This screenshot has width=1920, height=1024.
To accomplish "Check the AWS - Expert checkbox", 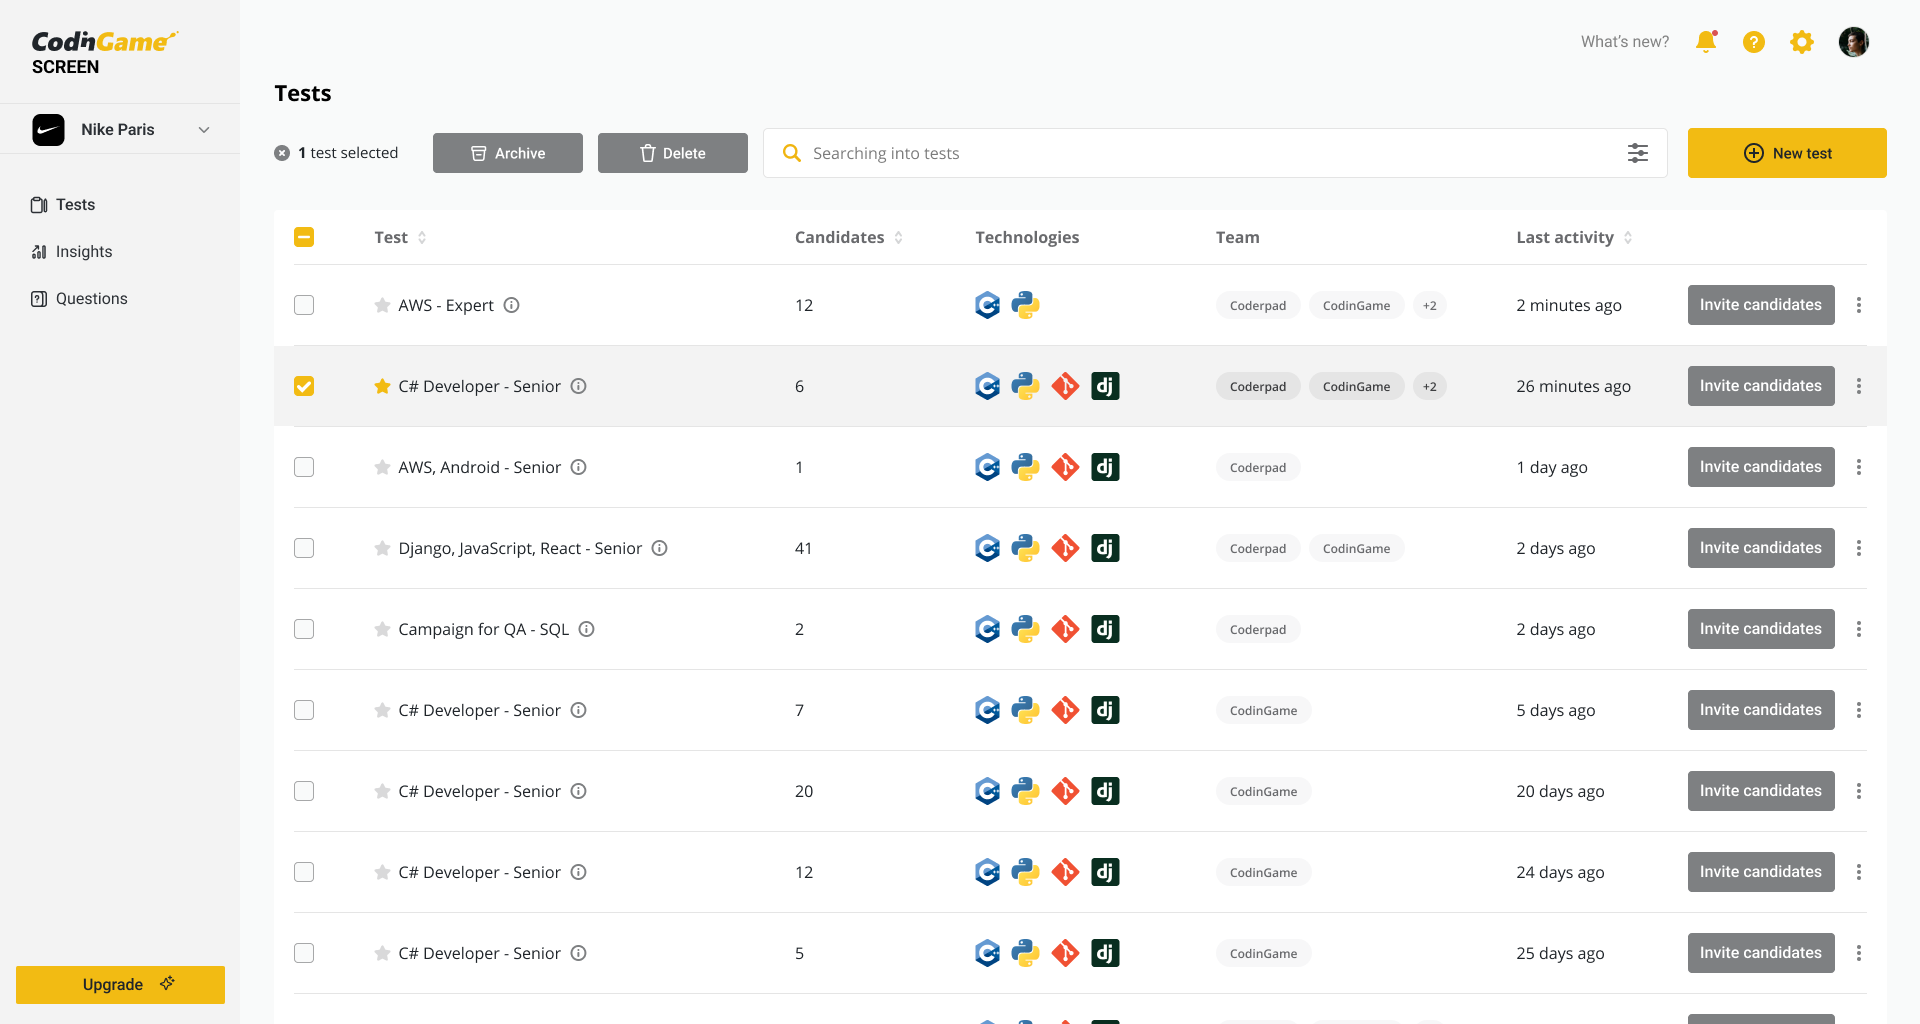I will 304,305.
